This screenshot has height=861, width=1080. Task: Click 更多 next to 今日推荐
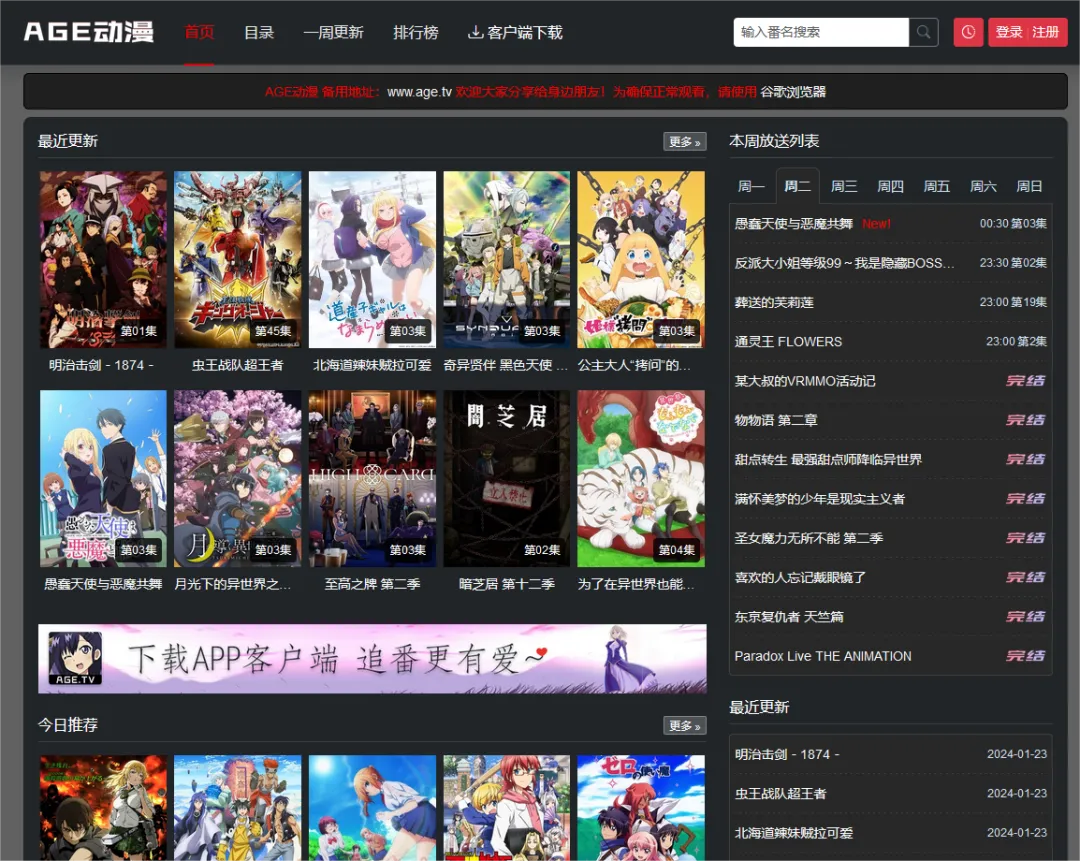685,725
